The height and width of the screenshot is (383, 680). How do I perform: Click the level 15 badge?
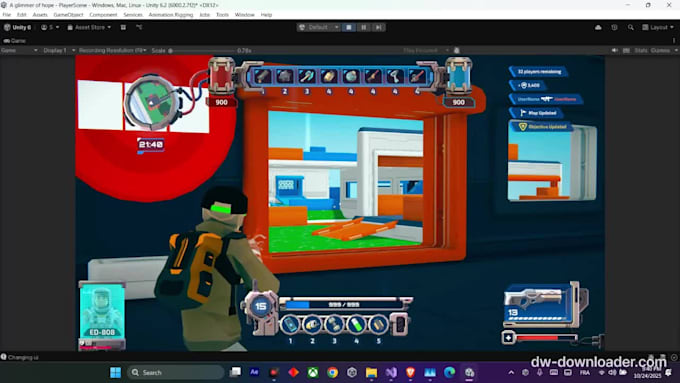[260, 306]
